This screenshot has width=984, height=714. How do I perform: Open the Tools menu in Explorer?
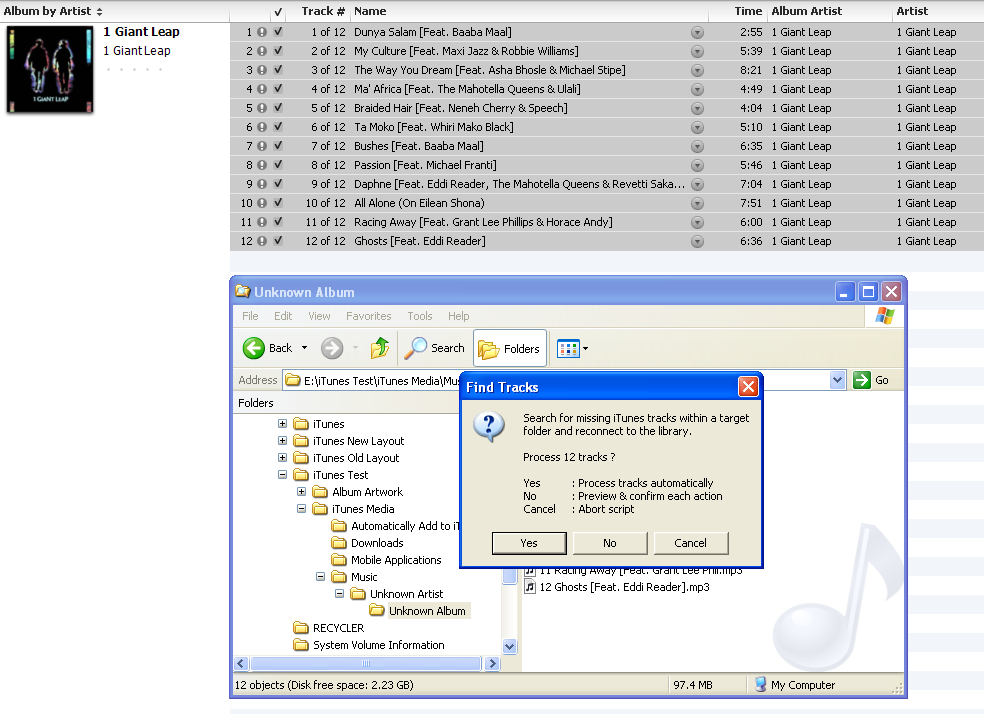click(x=420, y=316)
